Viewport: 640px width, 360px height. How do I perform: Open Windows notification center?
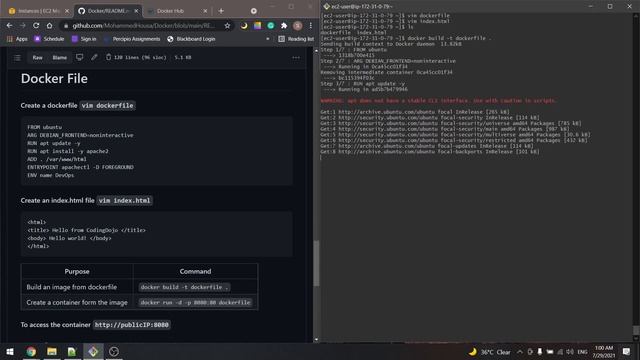pyautogui.click(x=627, y=351)
